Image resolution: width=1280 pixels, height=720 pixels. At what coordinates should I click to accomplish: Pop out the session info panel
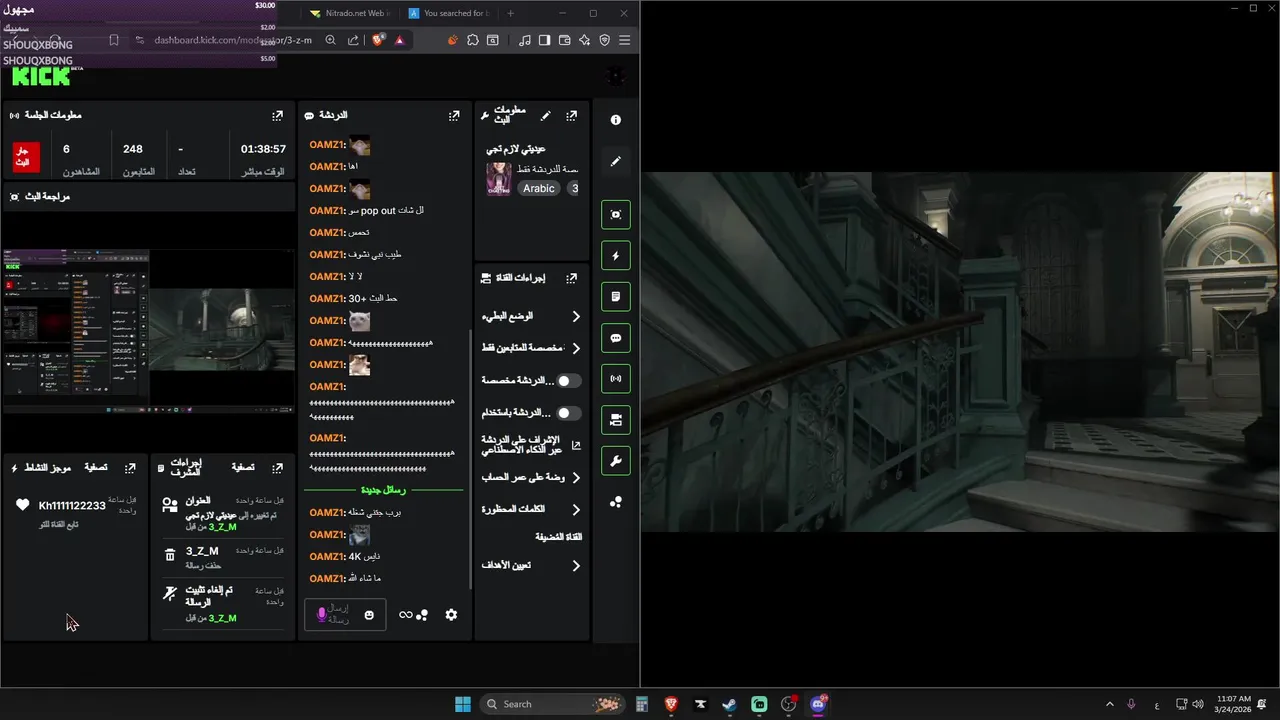277,116
